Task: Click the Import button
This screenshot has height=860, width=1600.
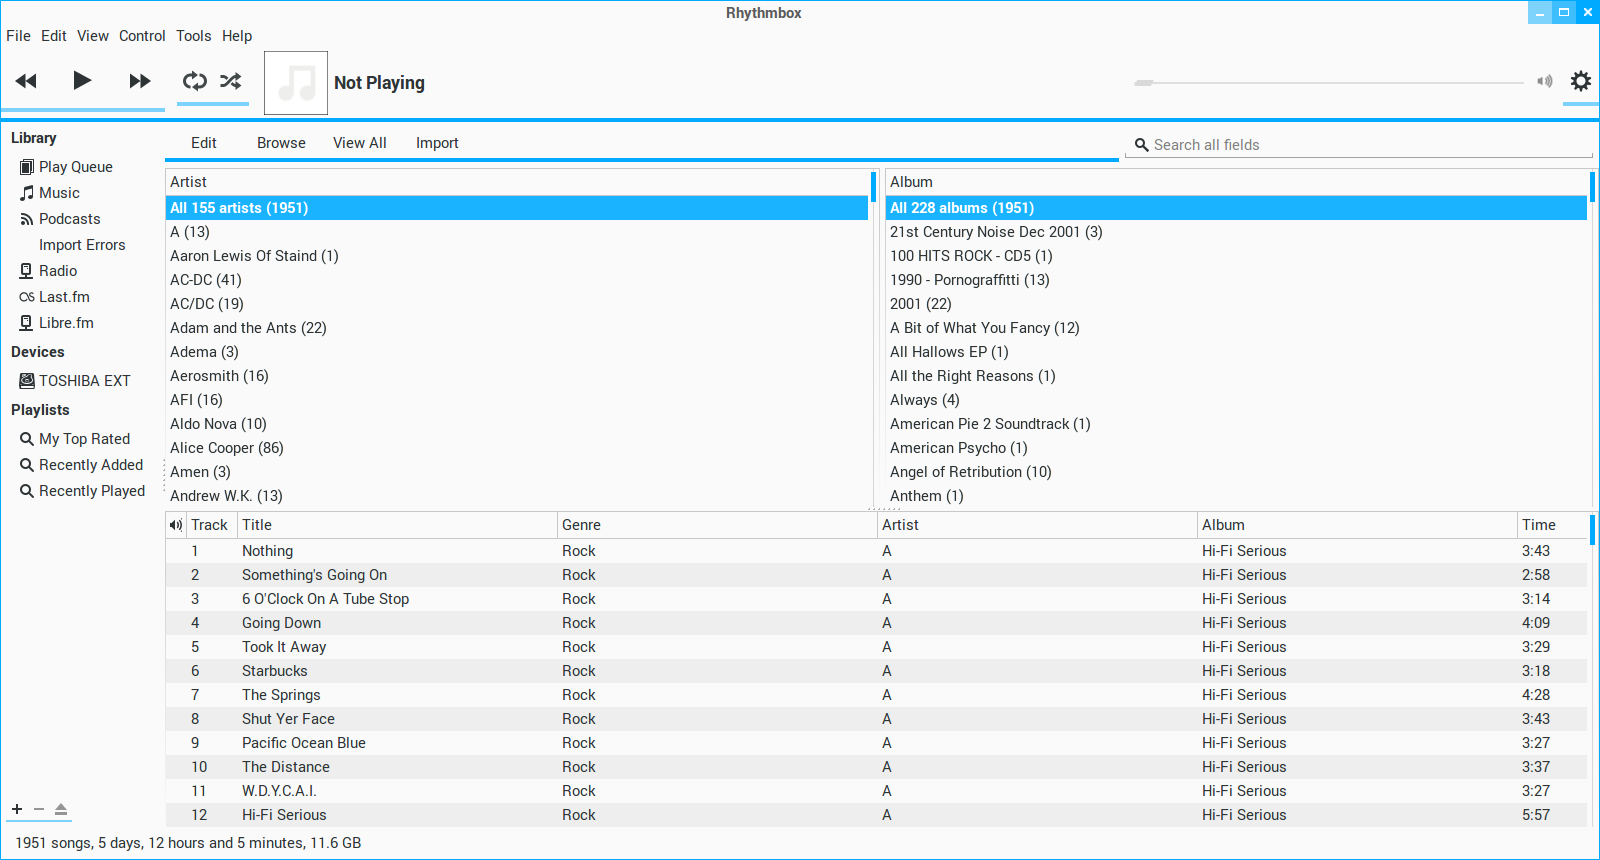Action: click(437, 143)
